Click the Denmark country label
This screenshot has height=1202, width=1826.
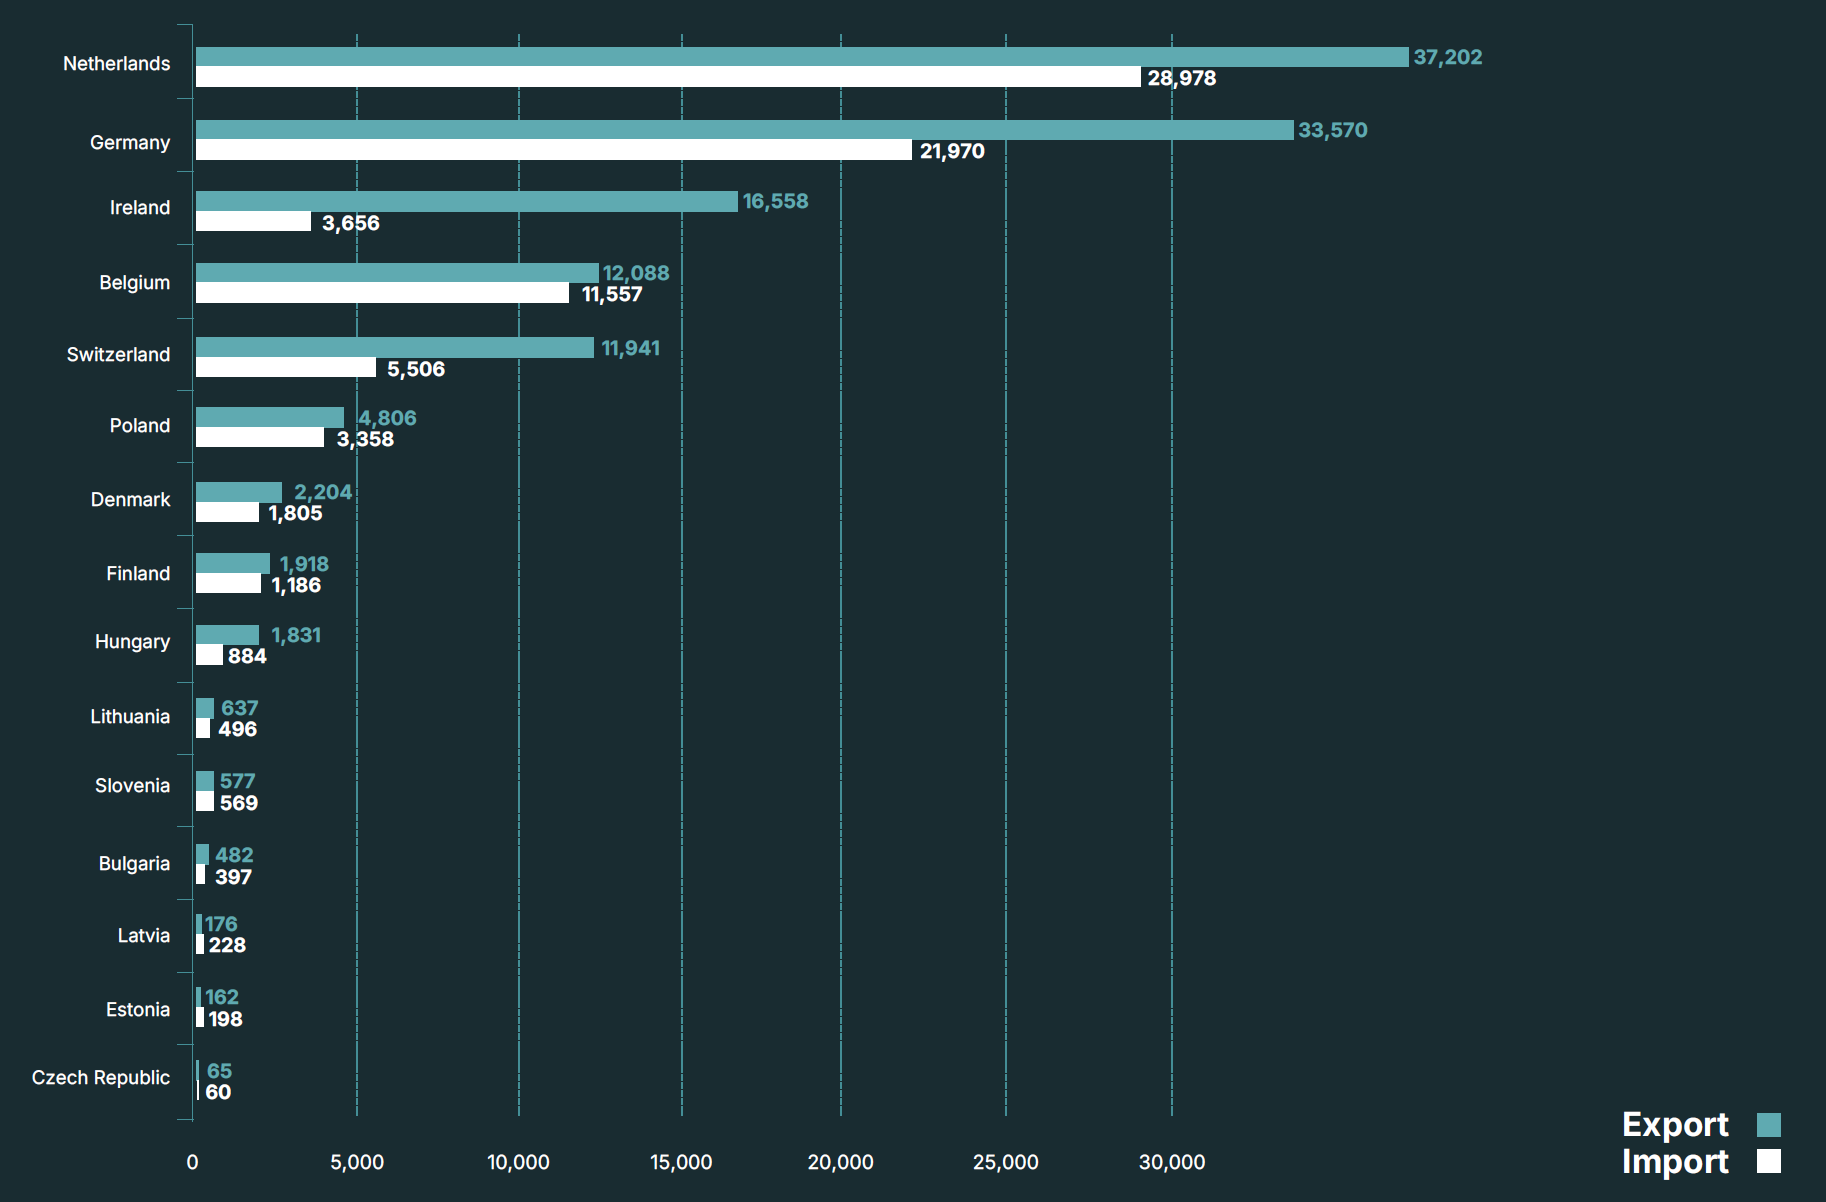130,499
